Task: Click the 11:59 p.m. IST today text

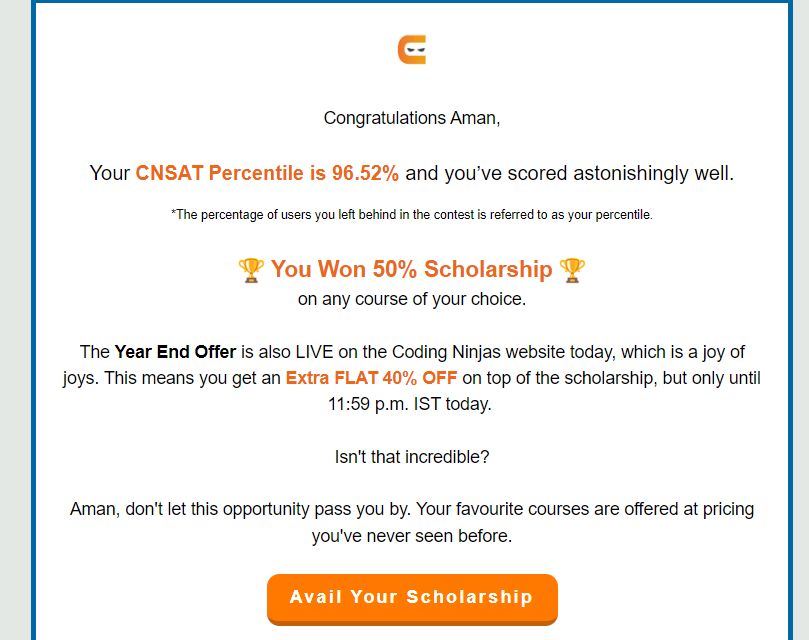Action: click(x=410, y=404)
